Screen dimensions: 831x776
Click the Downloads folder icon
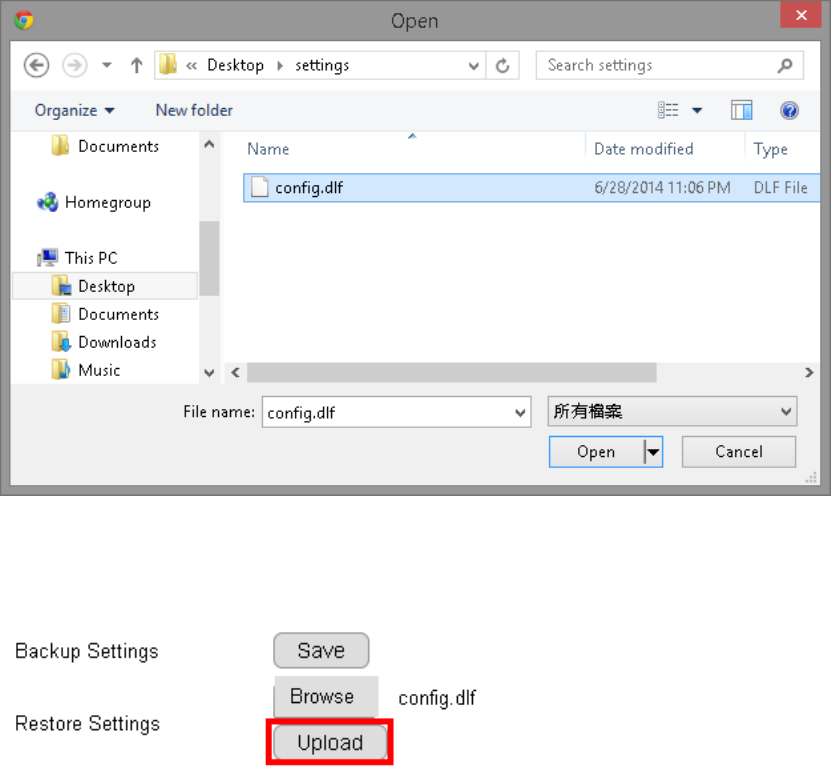[x=61, y=342]
